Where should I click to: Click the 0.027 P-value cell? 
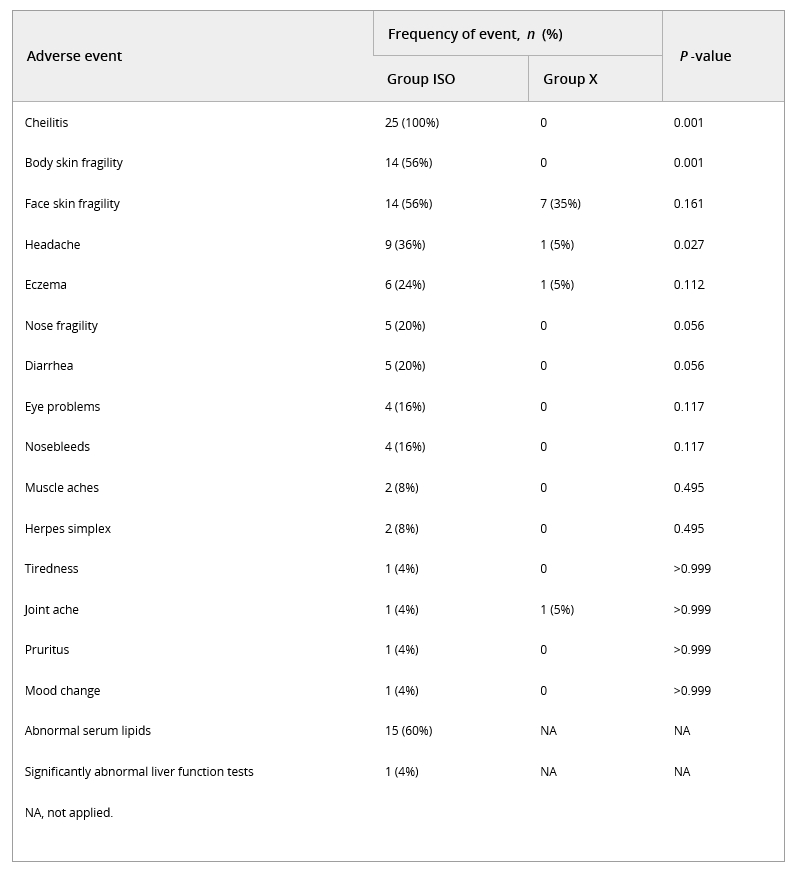pyautogui.click(x=689, y=245)
